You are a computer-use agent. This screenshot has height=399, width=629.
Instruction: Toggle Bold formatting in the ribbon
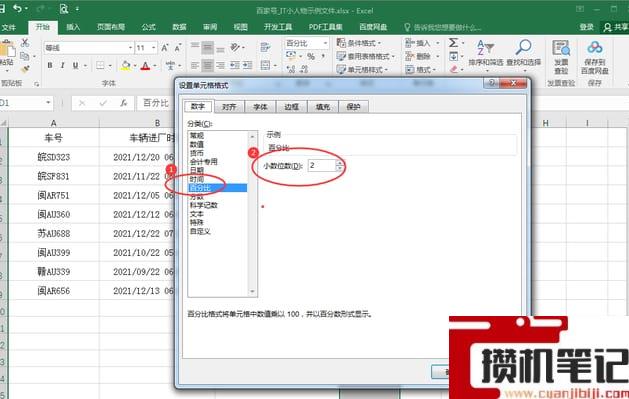click(50, 65)
